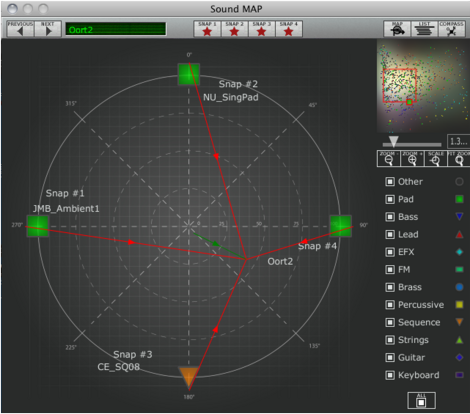The width and height of the screenshot is (470, 414).
Task: Click the zoom value field 1.3...
Action: pos(458,141)
